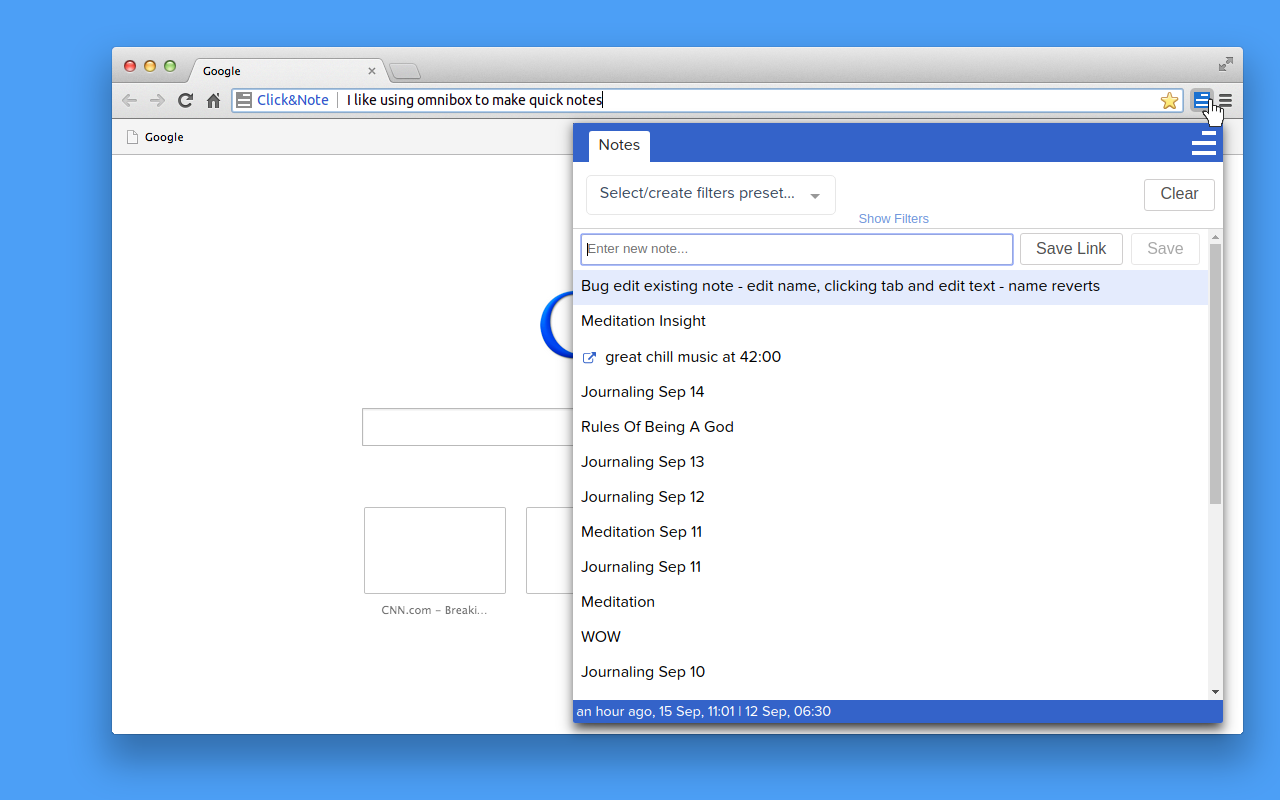Click the red window close button

pos(130,66)
